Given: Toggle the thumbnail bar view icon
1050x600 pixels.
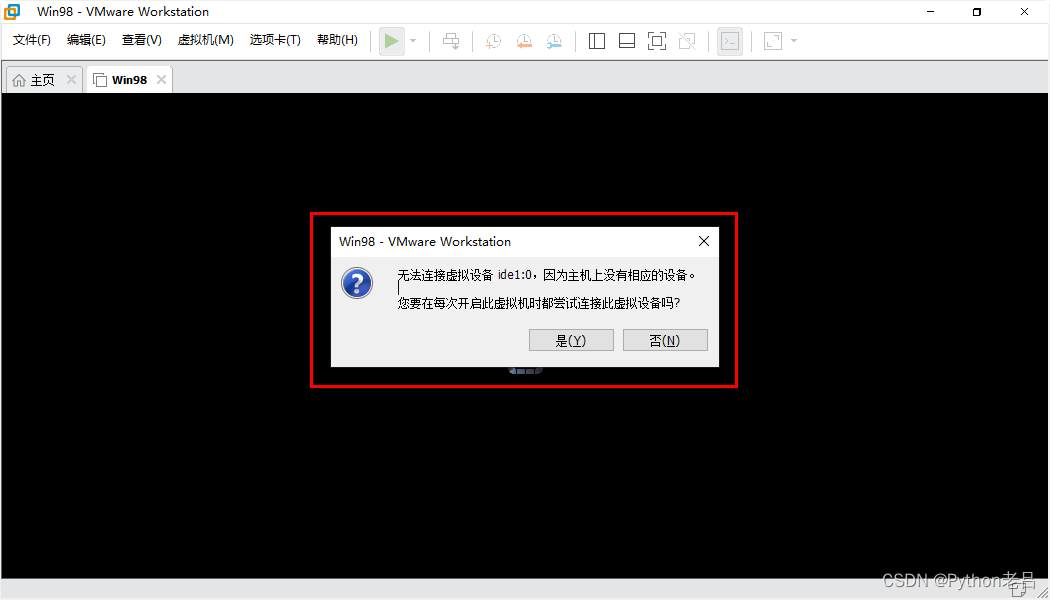Looking at the screenshot, I should click(x=627, y=42).
